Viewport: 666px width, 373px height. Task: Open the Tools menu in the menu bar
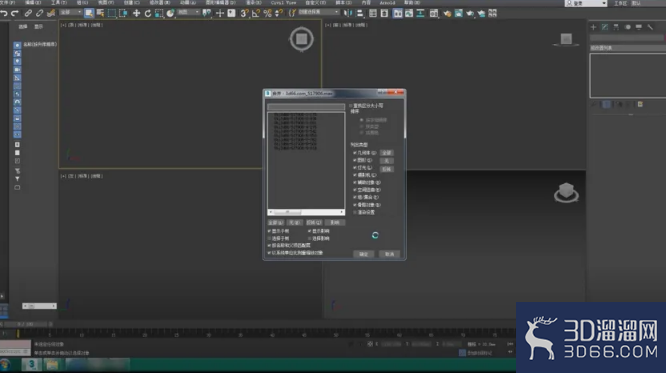[x=58, y=3]
